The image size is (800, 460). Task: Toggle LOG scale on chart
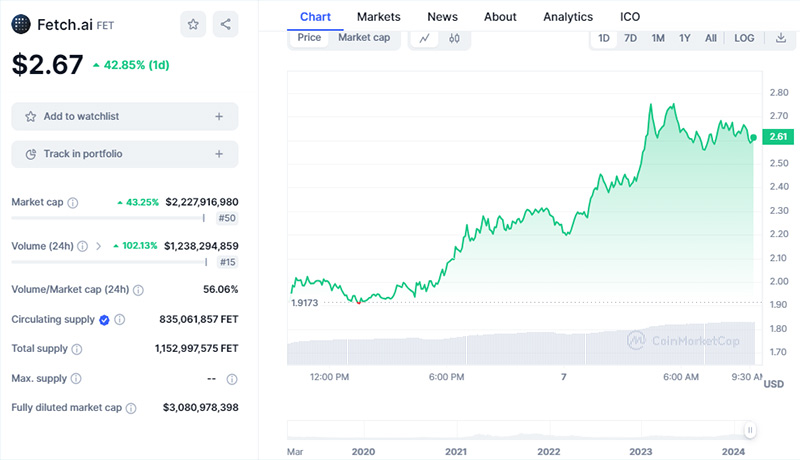tap(744, 38)
